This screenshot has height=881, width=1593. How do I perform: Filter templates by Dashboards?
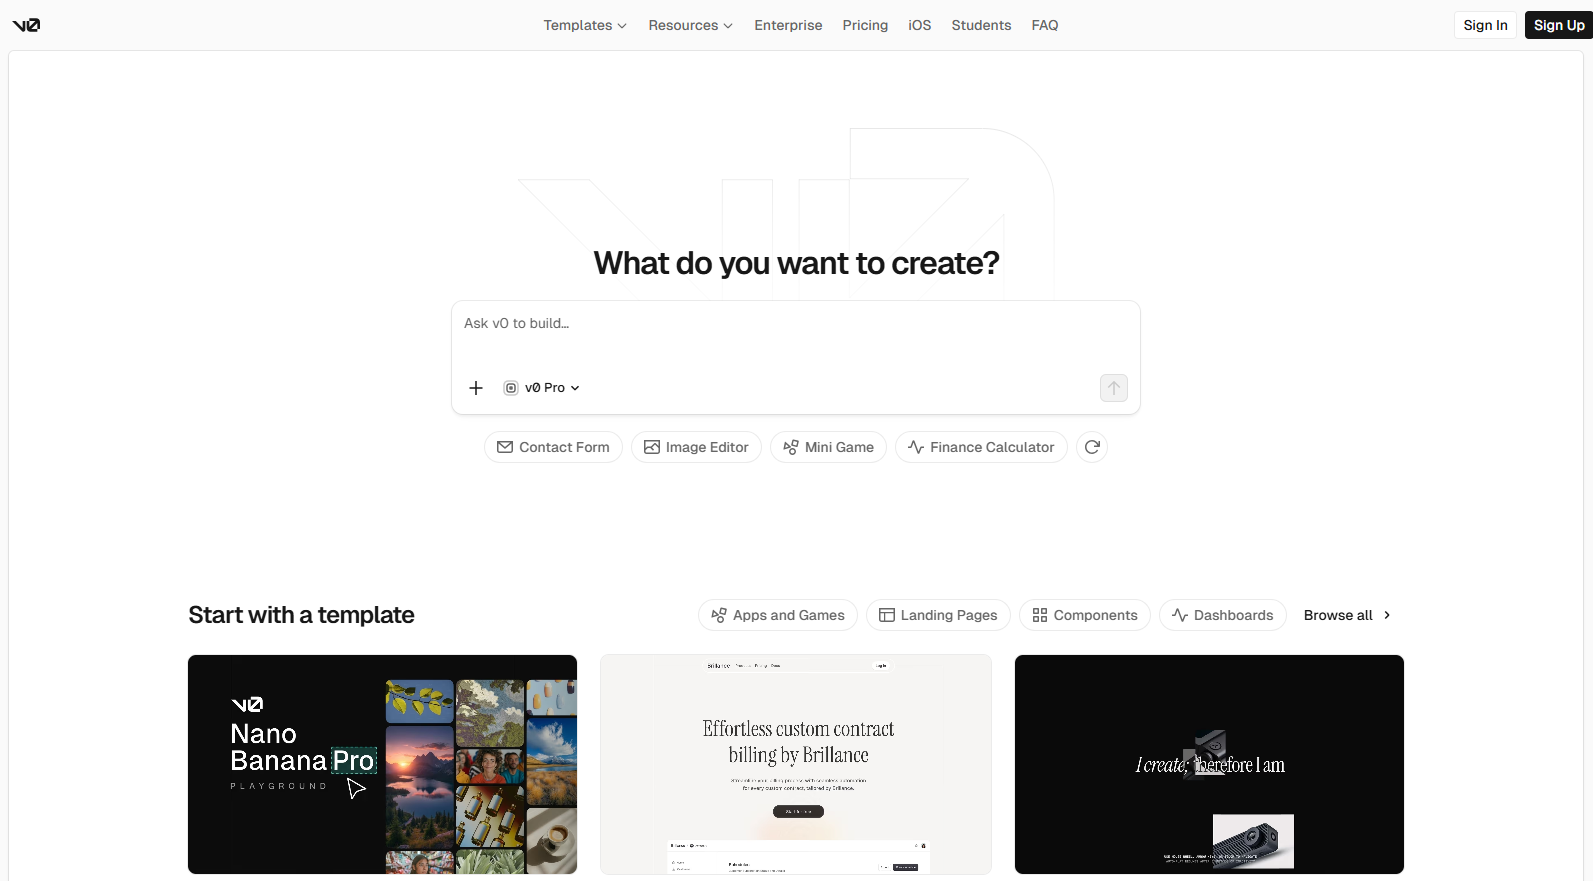[x=1222, y=615]
